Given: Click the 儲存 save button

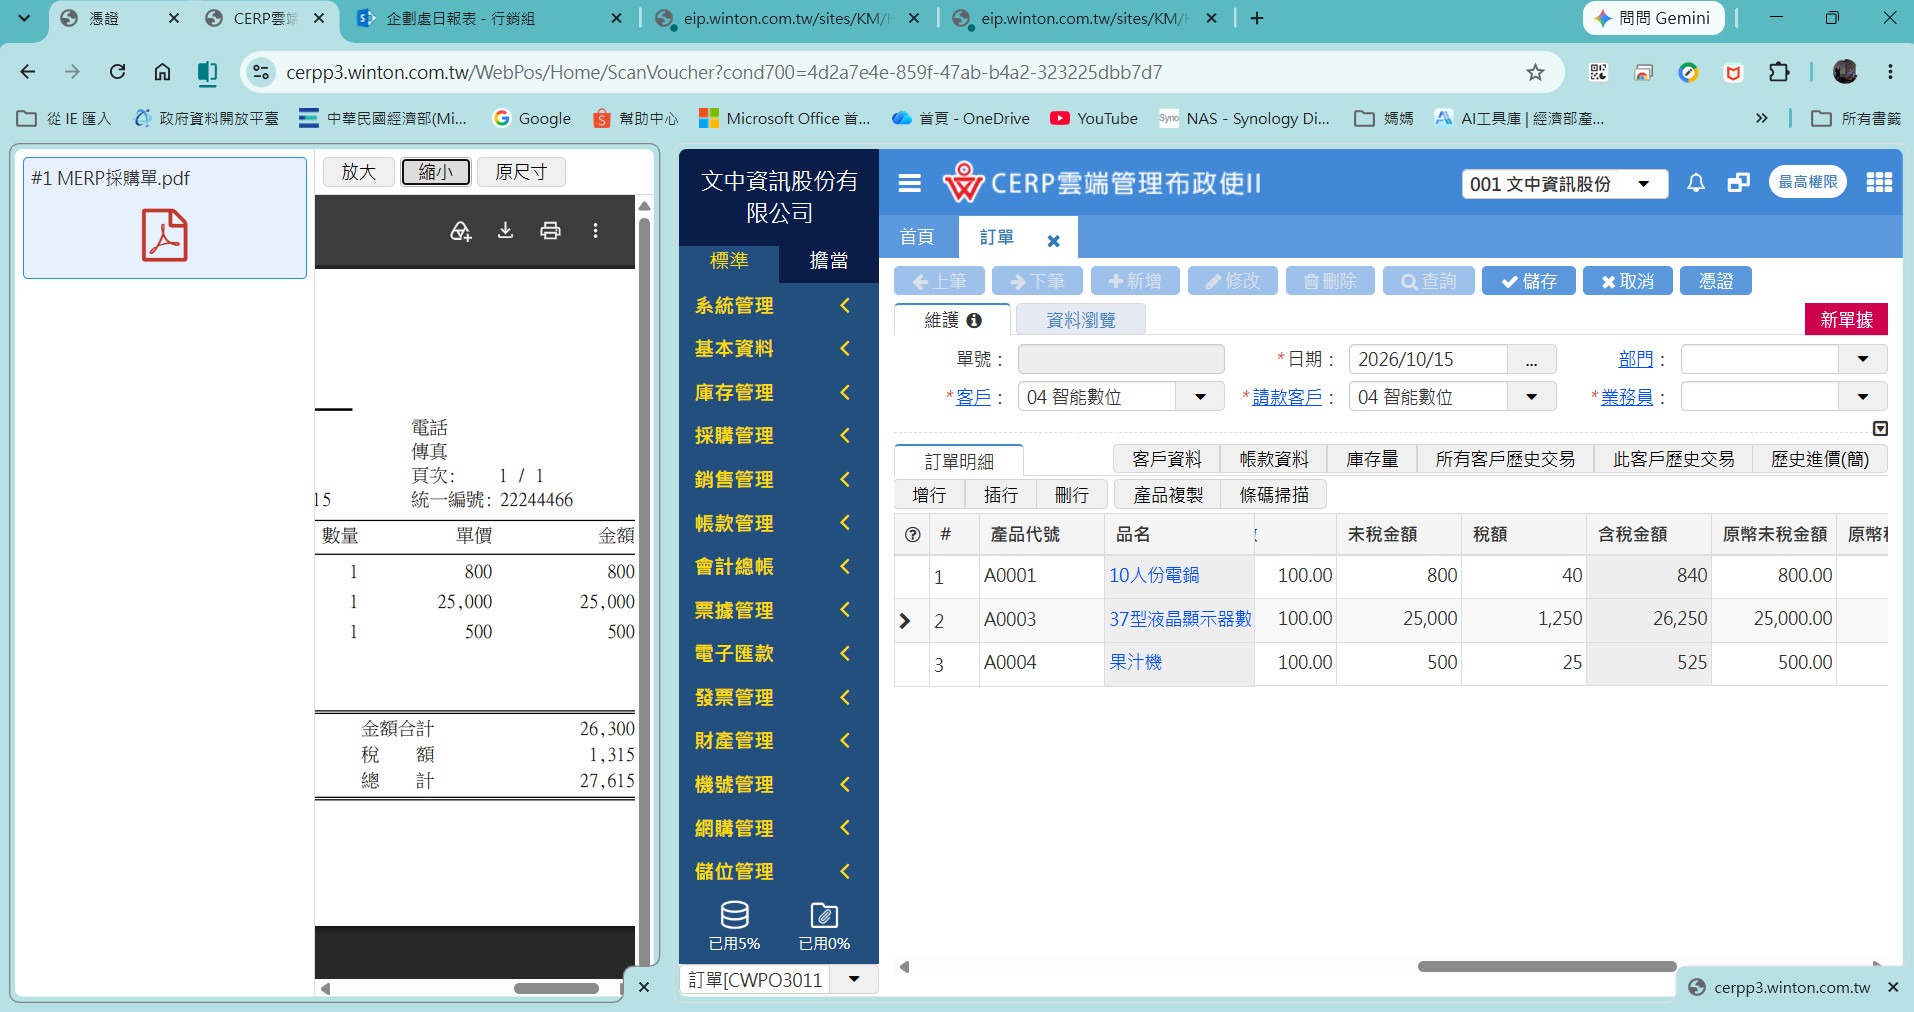Looking at the screenshot, I should coord(1528,281).
